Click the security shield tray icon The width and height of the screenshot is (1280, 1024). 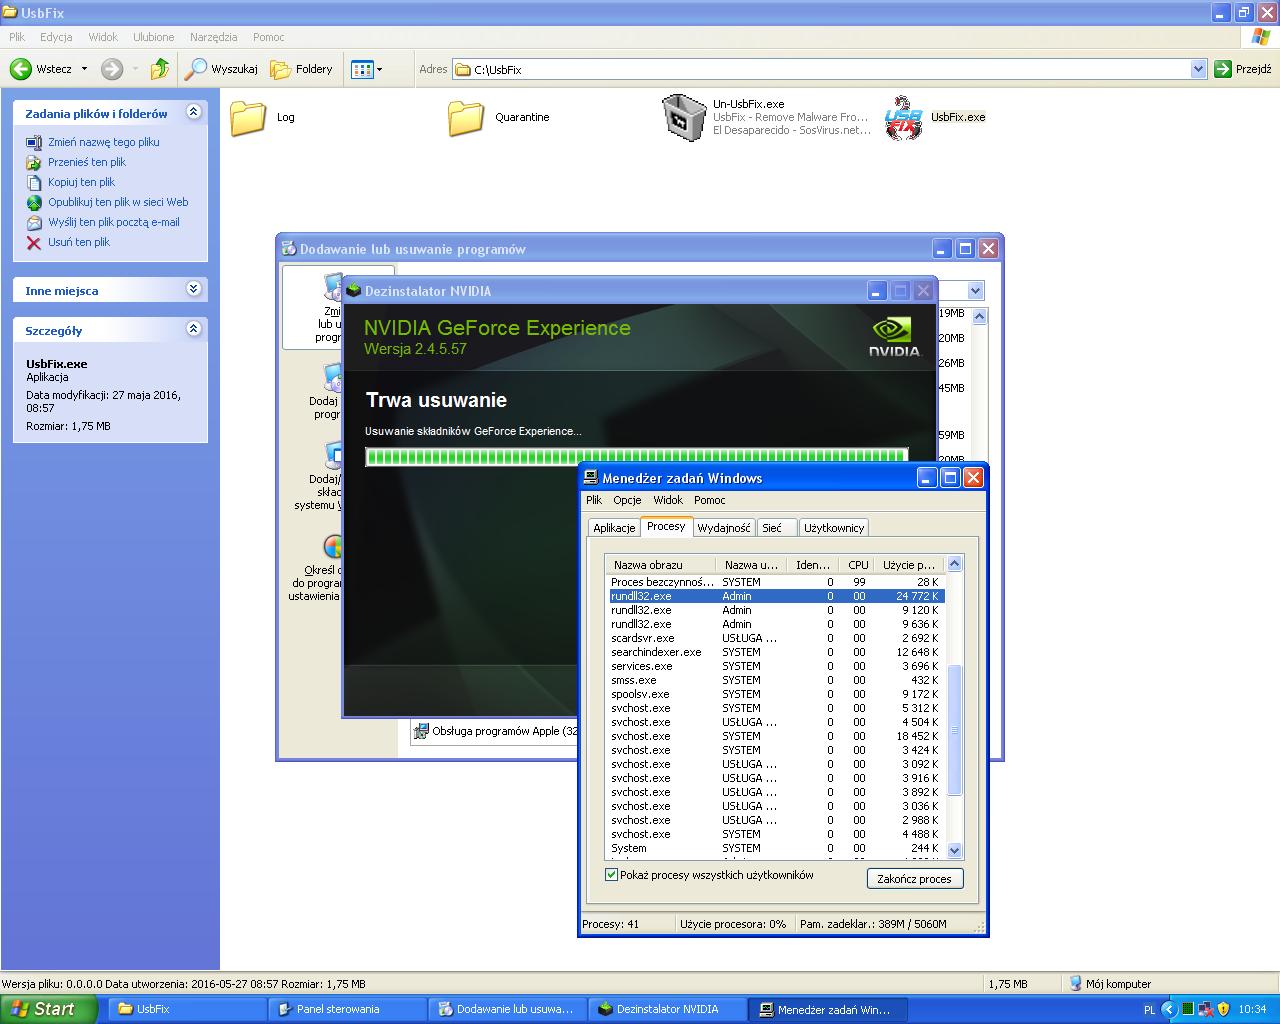(x=1223, y=1009)
